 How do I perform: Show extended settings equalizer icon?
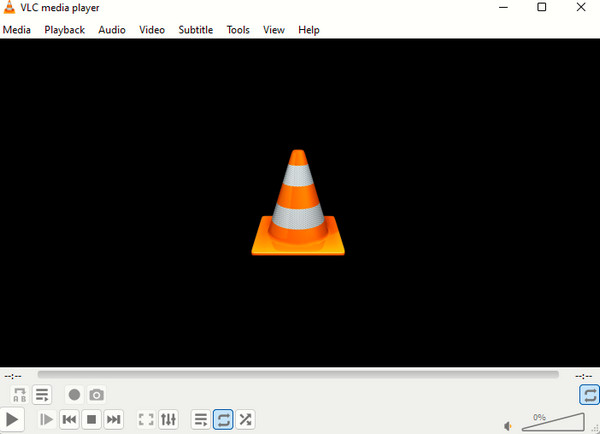168,419
